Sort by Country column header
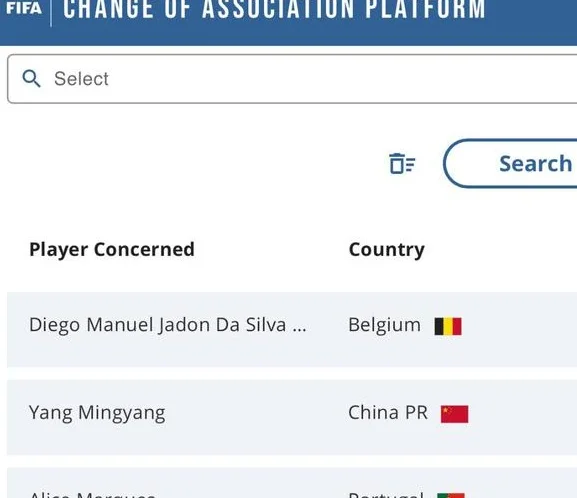577x498 pixels. (387, 250)
